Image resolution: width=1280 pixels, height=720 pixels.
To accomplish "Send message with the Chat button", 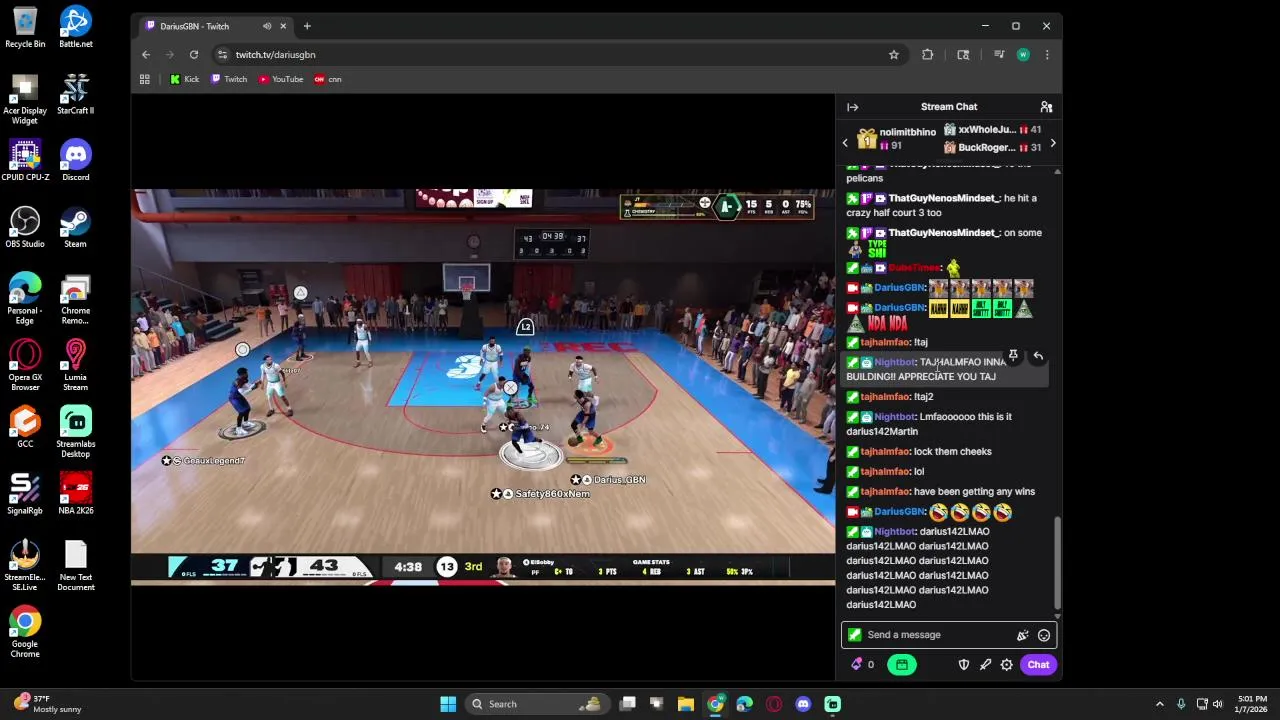I will click(1038, 665).
